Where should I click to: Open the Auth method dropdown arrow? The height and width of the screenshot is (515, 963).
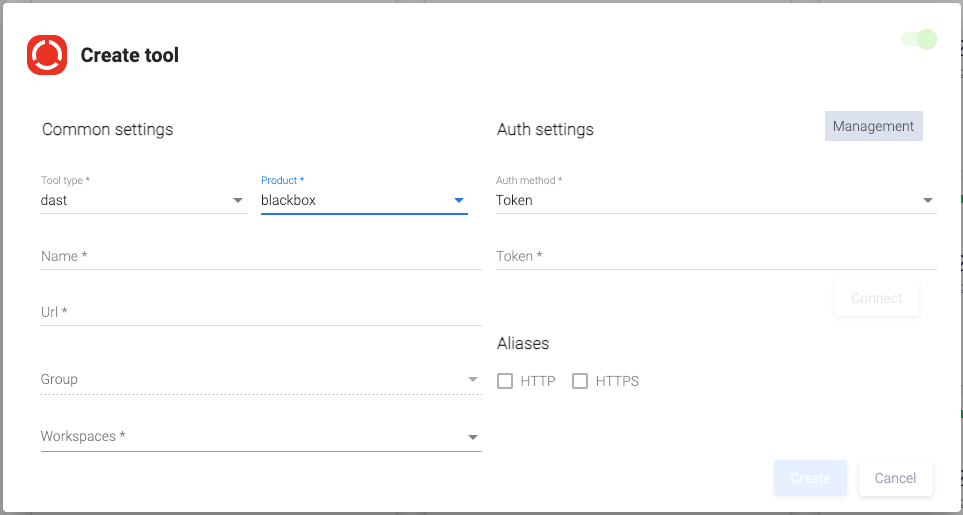[928, 201]
